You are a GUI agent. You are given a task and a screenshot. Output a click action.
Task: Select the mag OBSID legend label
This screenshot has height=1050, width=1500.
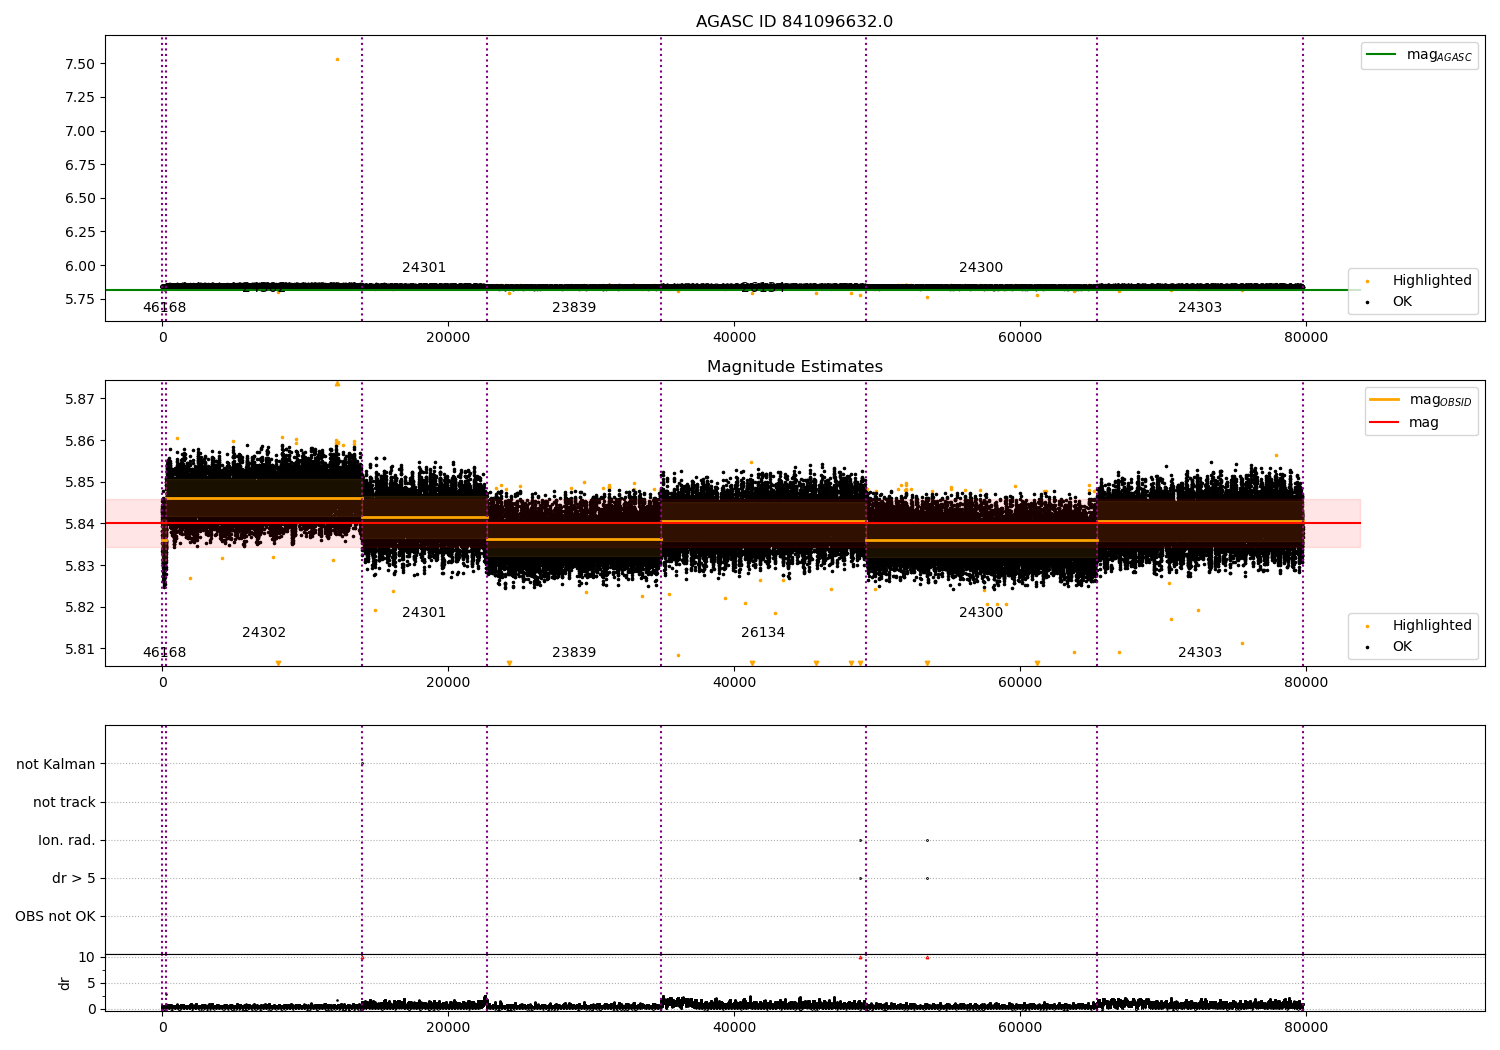click(x=1441, y=400)
